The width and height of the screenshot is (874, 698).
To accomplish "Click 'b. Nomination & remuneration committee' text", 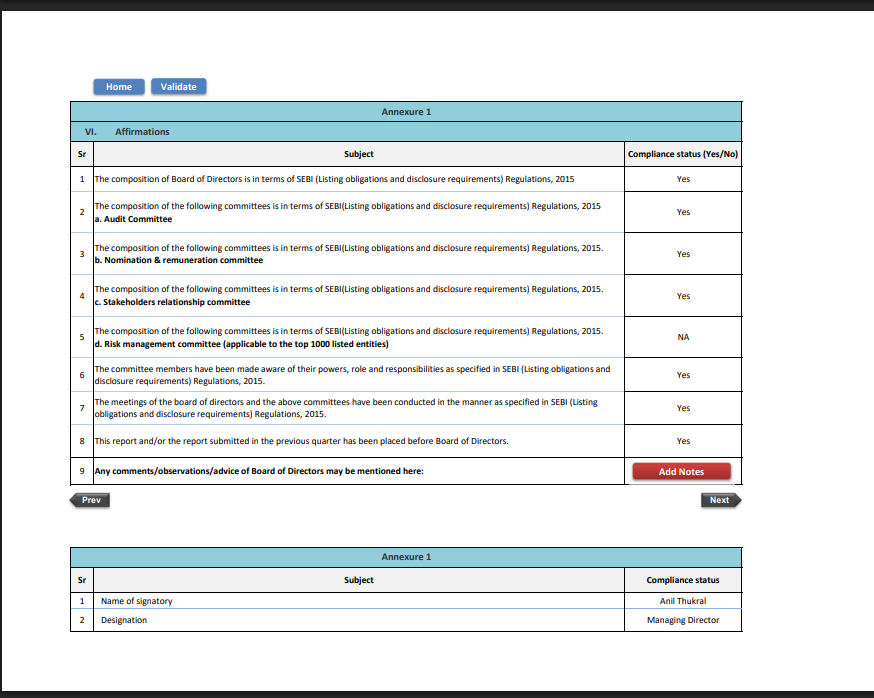I will (x=179, y=260).
